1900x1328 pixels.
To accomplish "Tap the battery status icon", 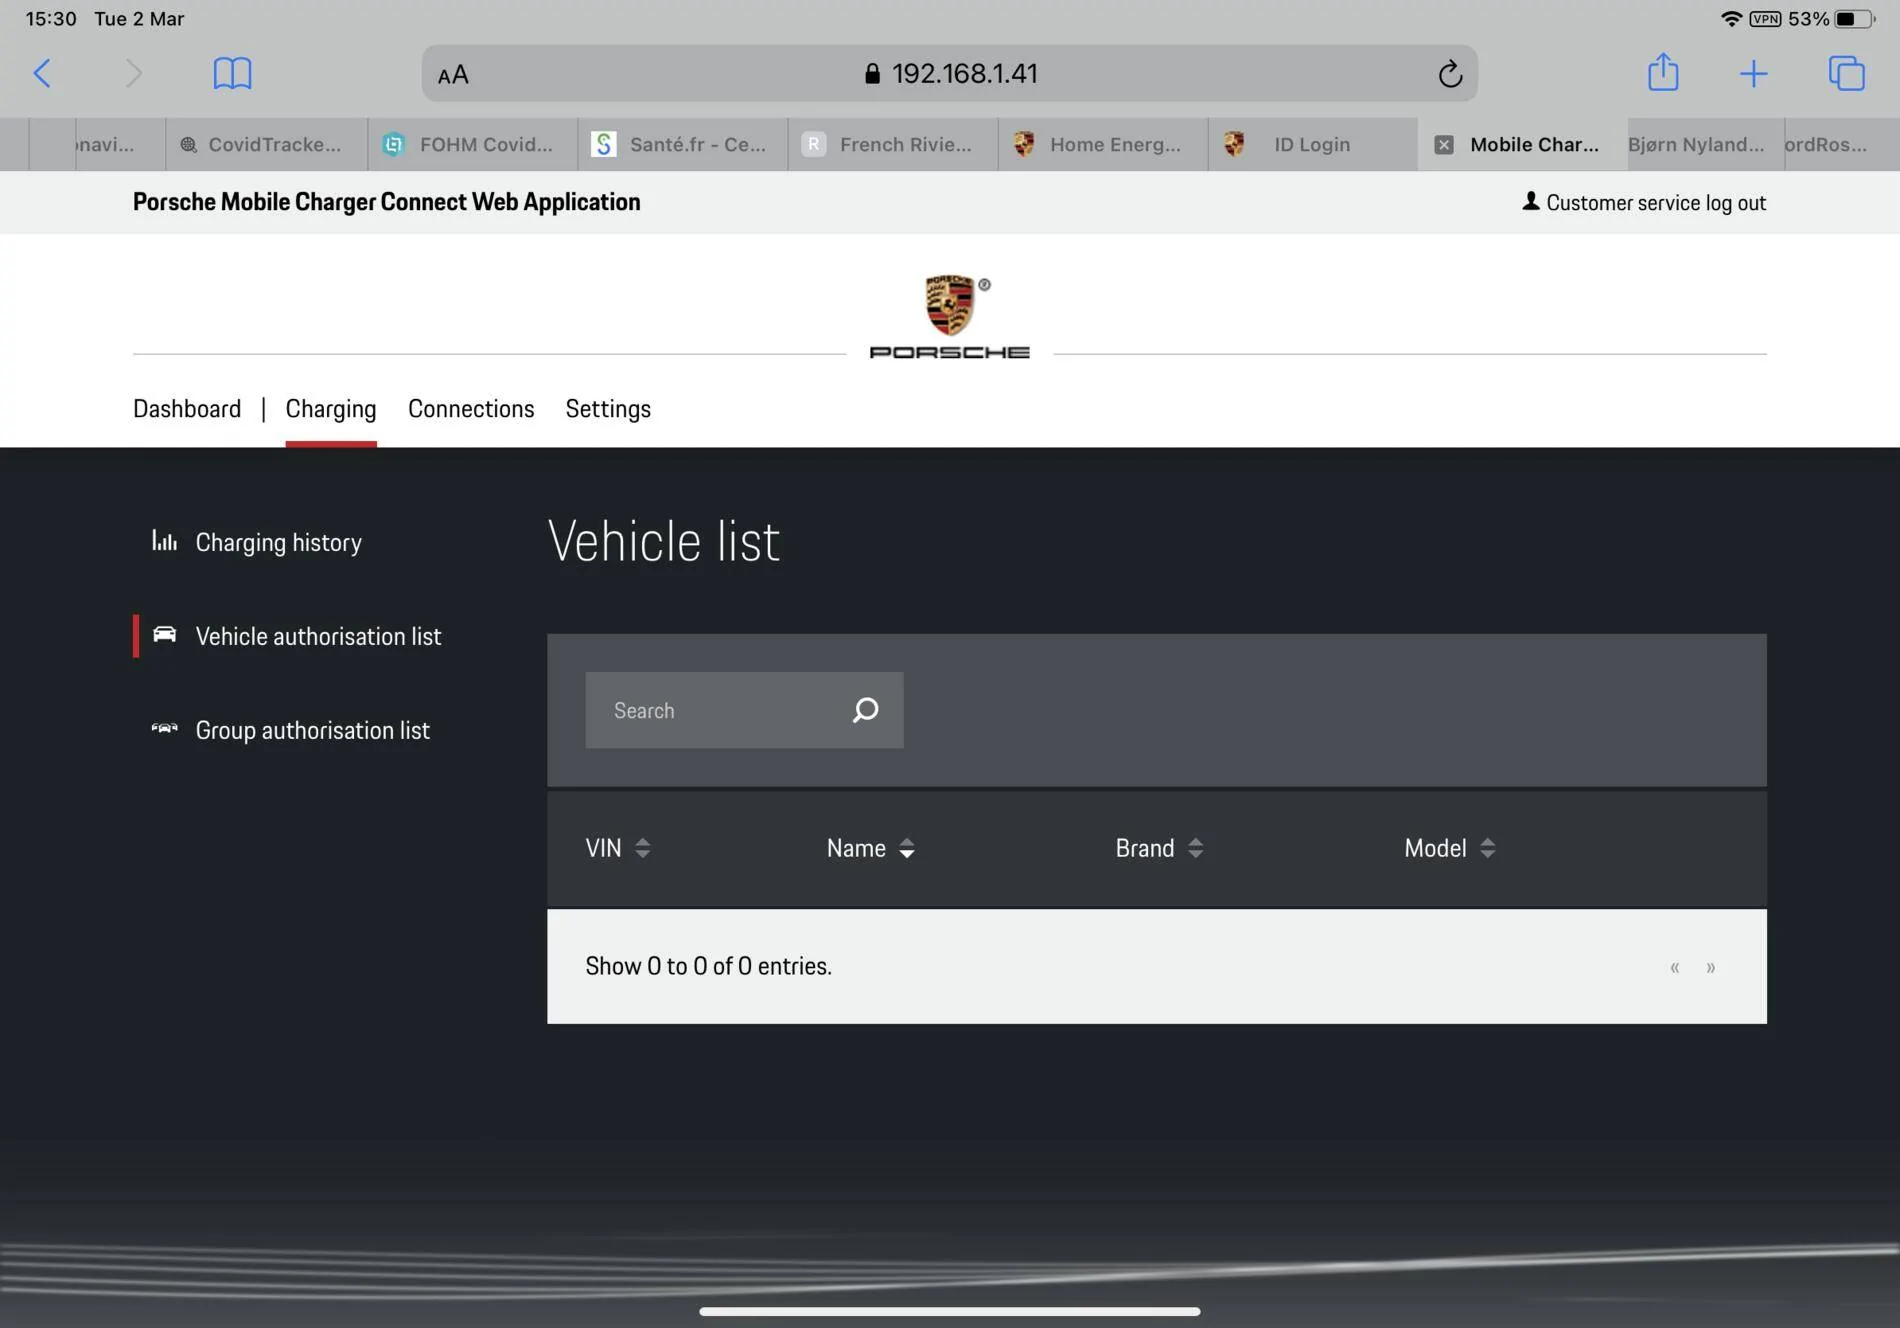I will coord(1854,18).
